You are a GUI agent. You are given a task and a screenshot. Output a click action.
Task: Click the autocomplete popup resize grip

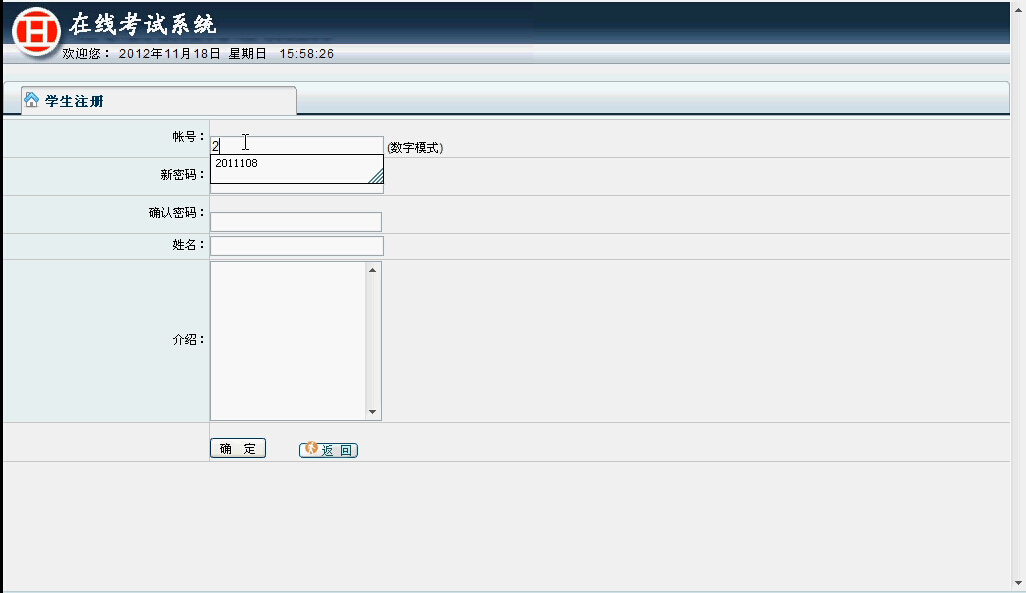pyautogui.click(x=376, y=175)
